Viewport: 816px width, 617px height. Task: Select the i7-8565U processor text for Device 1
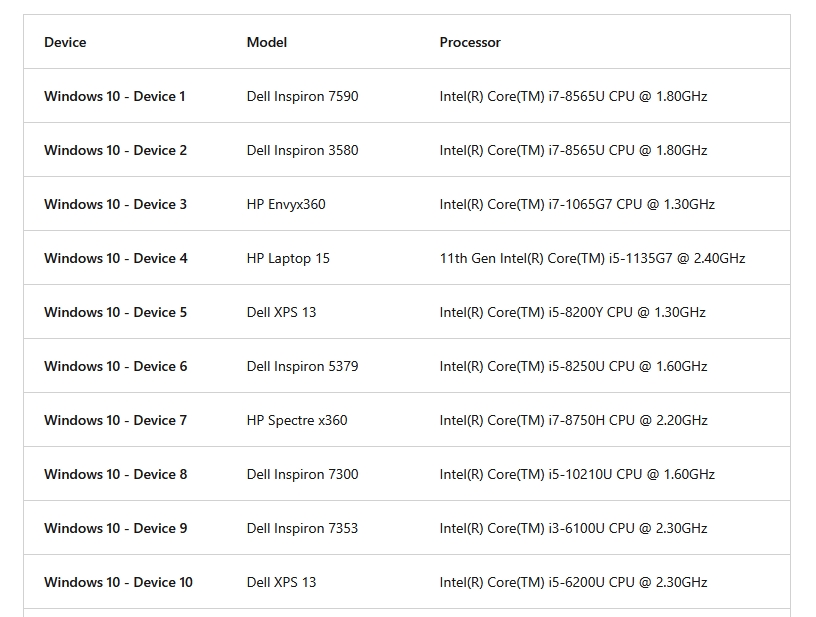[x=573, y=96]
